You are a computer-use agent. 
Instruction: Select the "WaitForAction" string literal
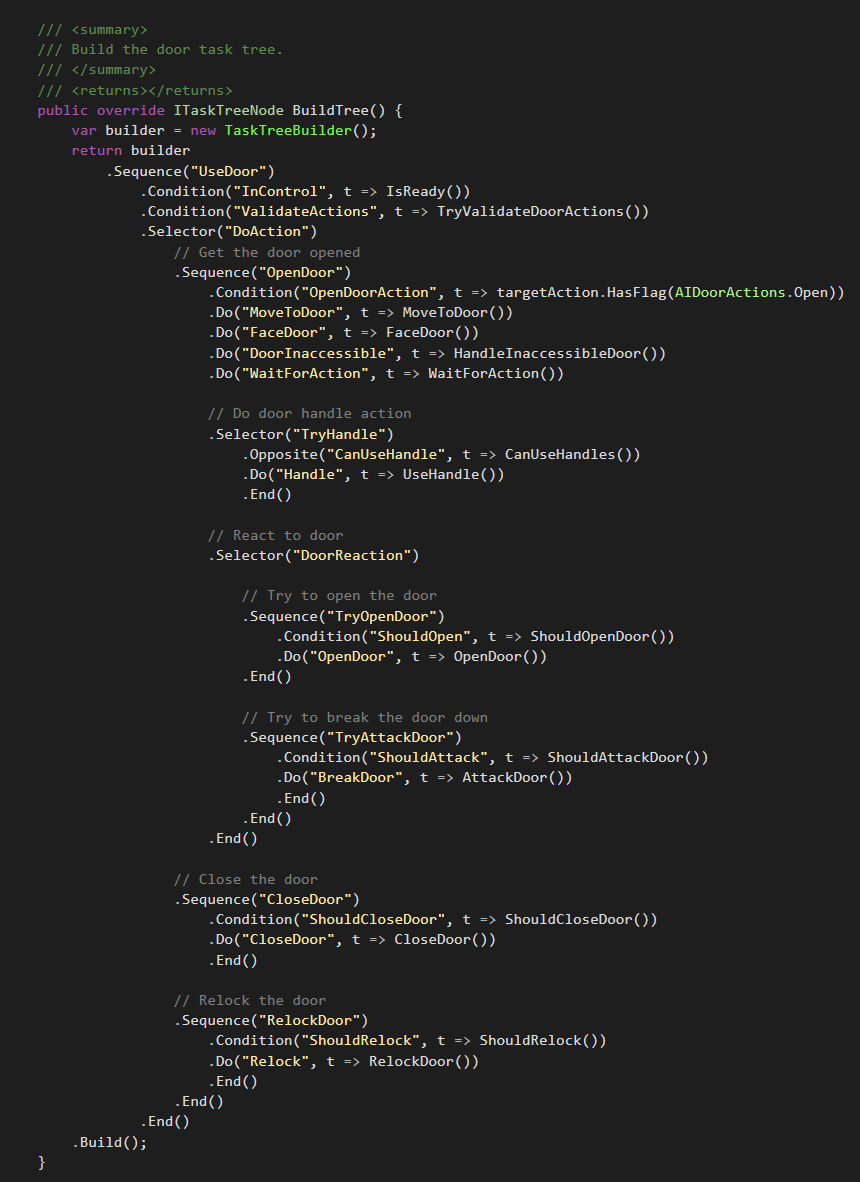point(305,373)
